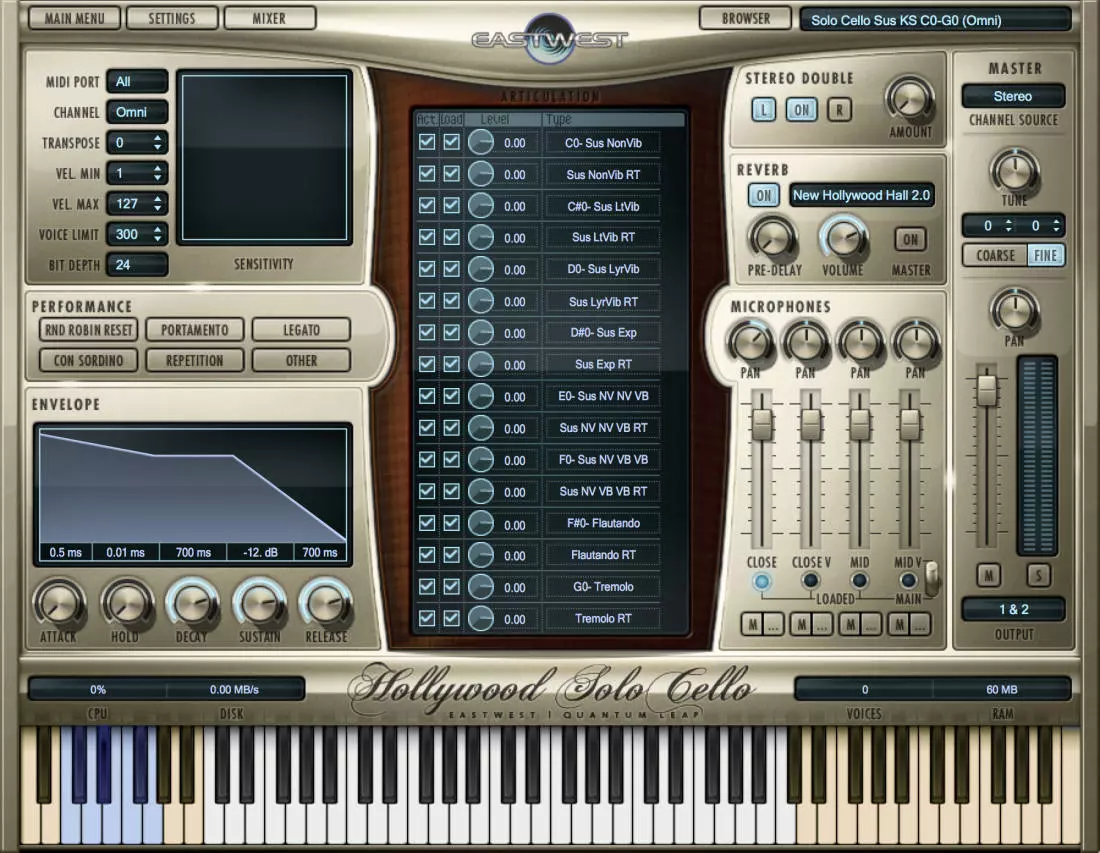Click the Repetition performance button

(x=194, y=361)
